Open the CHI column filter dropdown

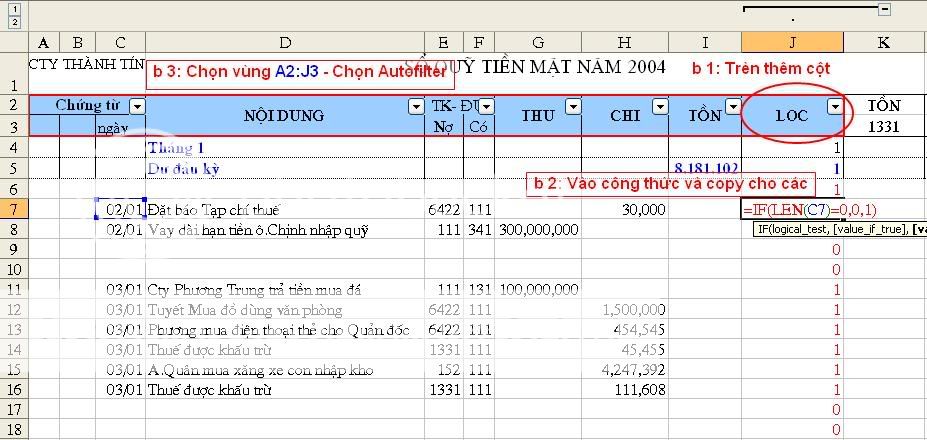(x=660, y=106)
